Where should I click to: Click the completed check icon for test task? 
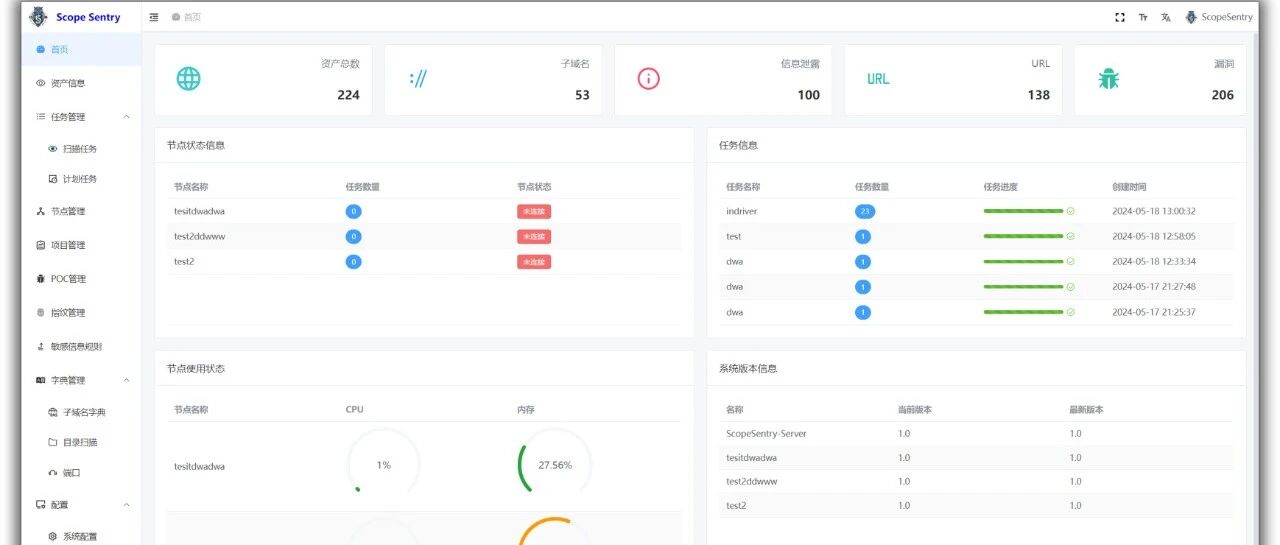1070,237
